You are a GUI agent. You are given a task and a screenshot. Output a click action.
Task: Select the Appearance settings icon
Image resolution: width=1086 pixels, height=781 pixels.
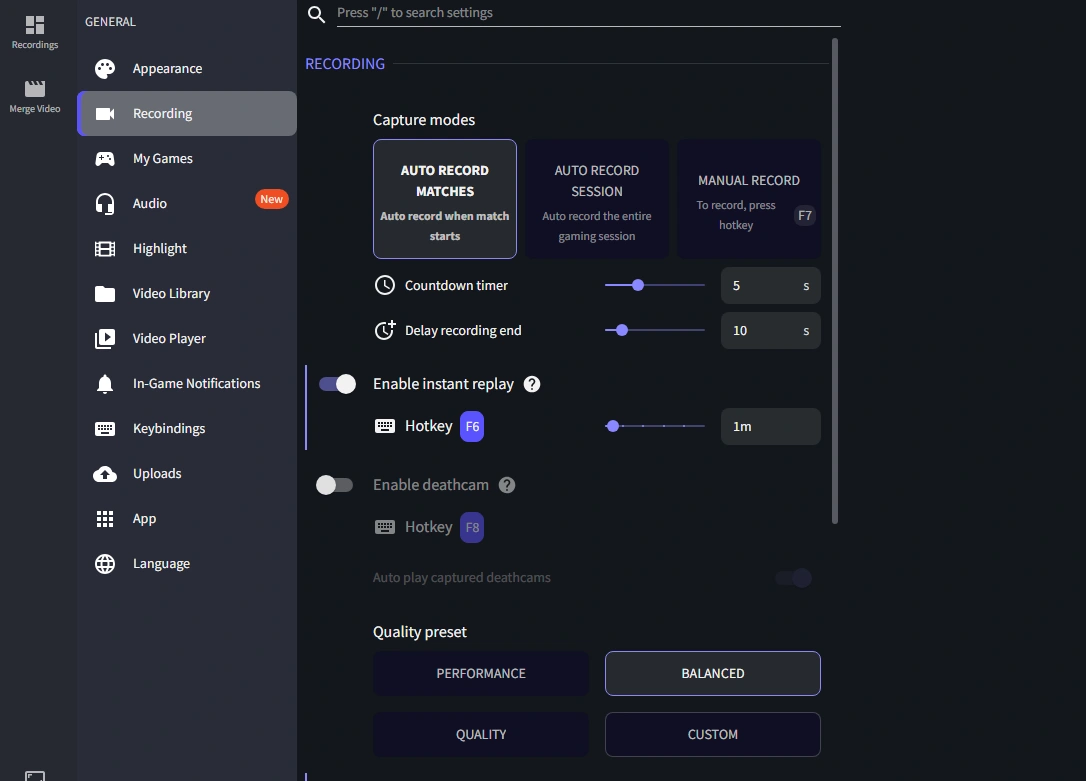105,68
